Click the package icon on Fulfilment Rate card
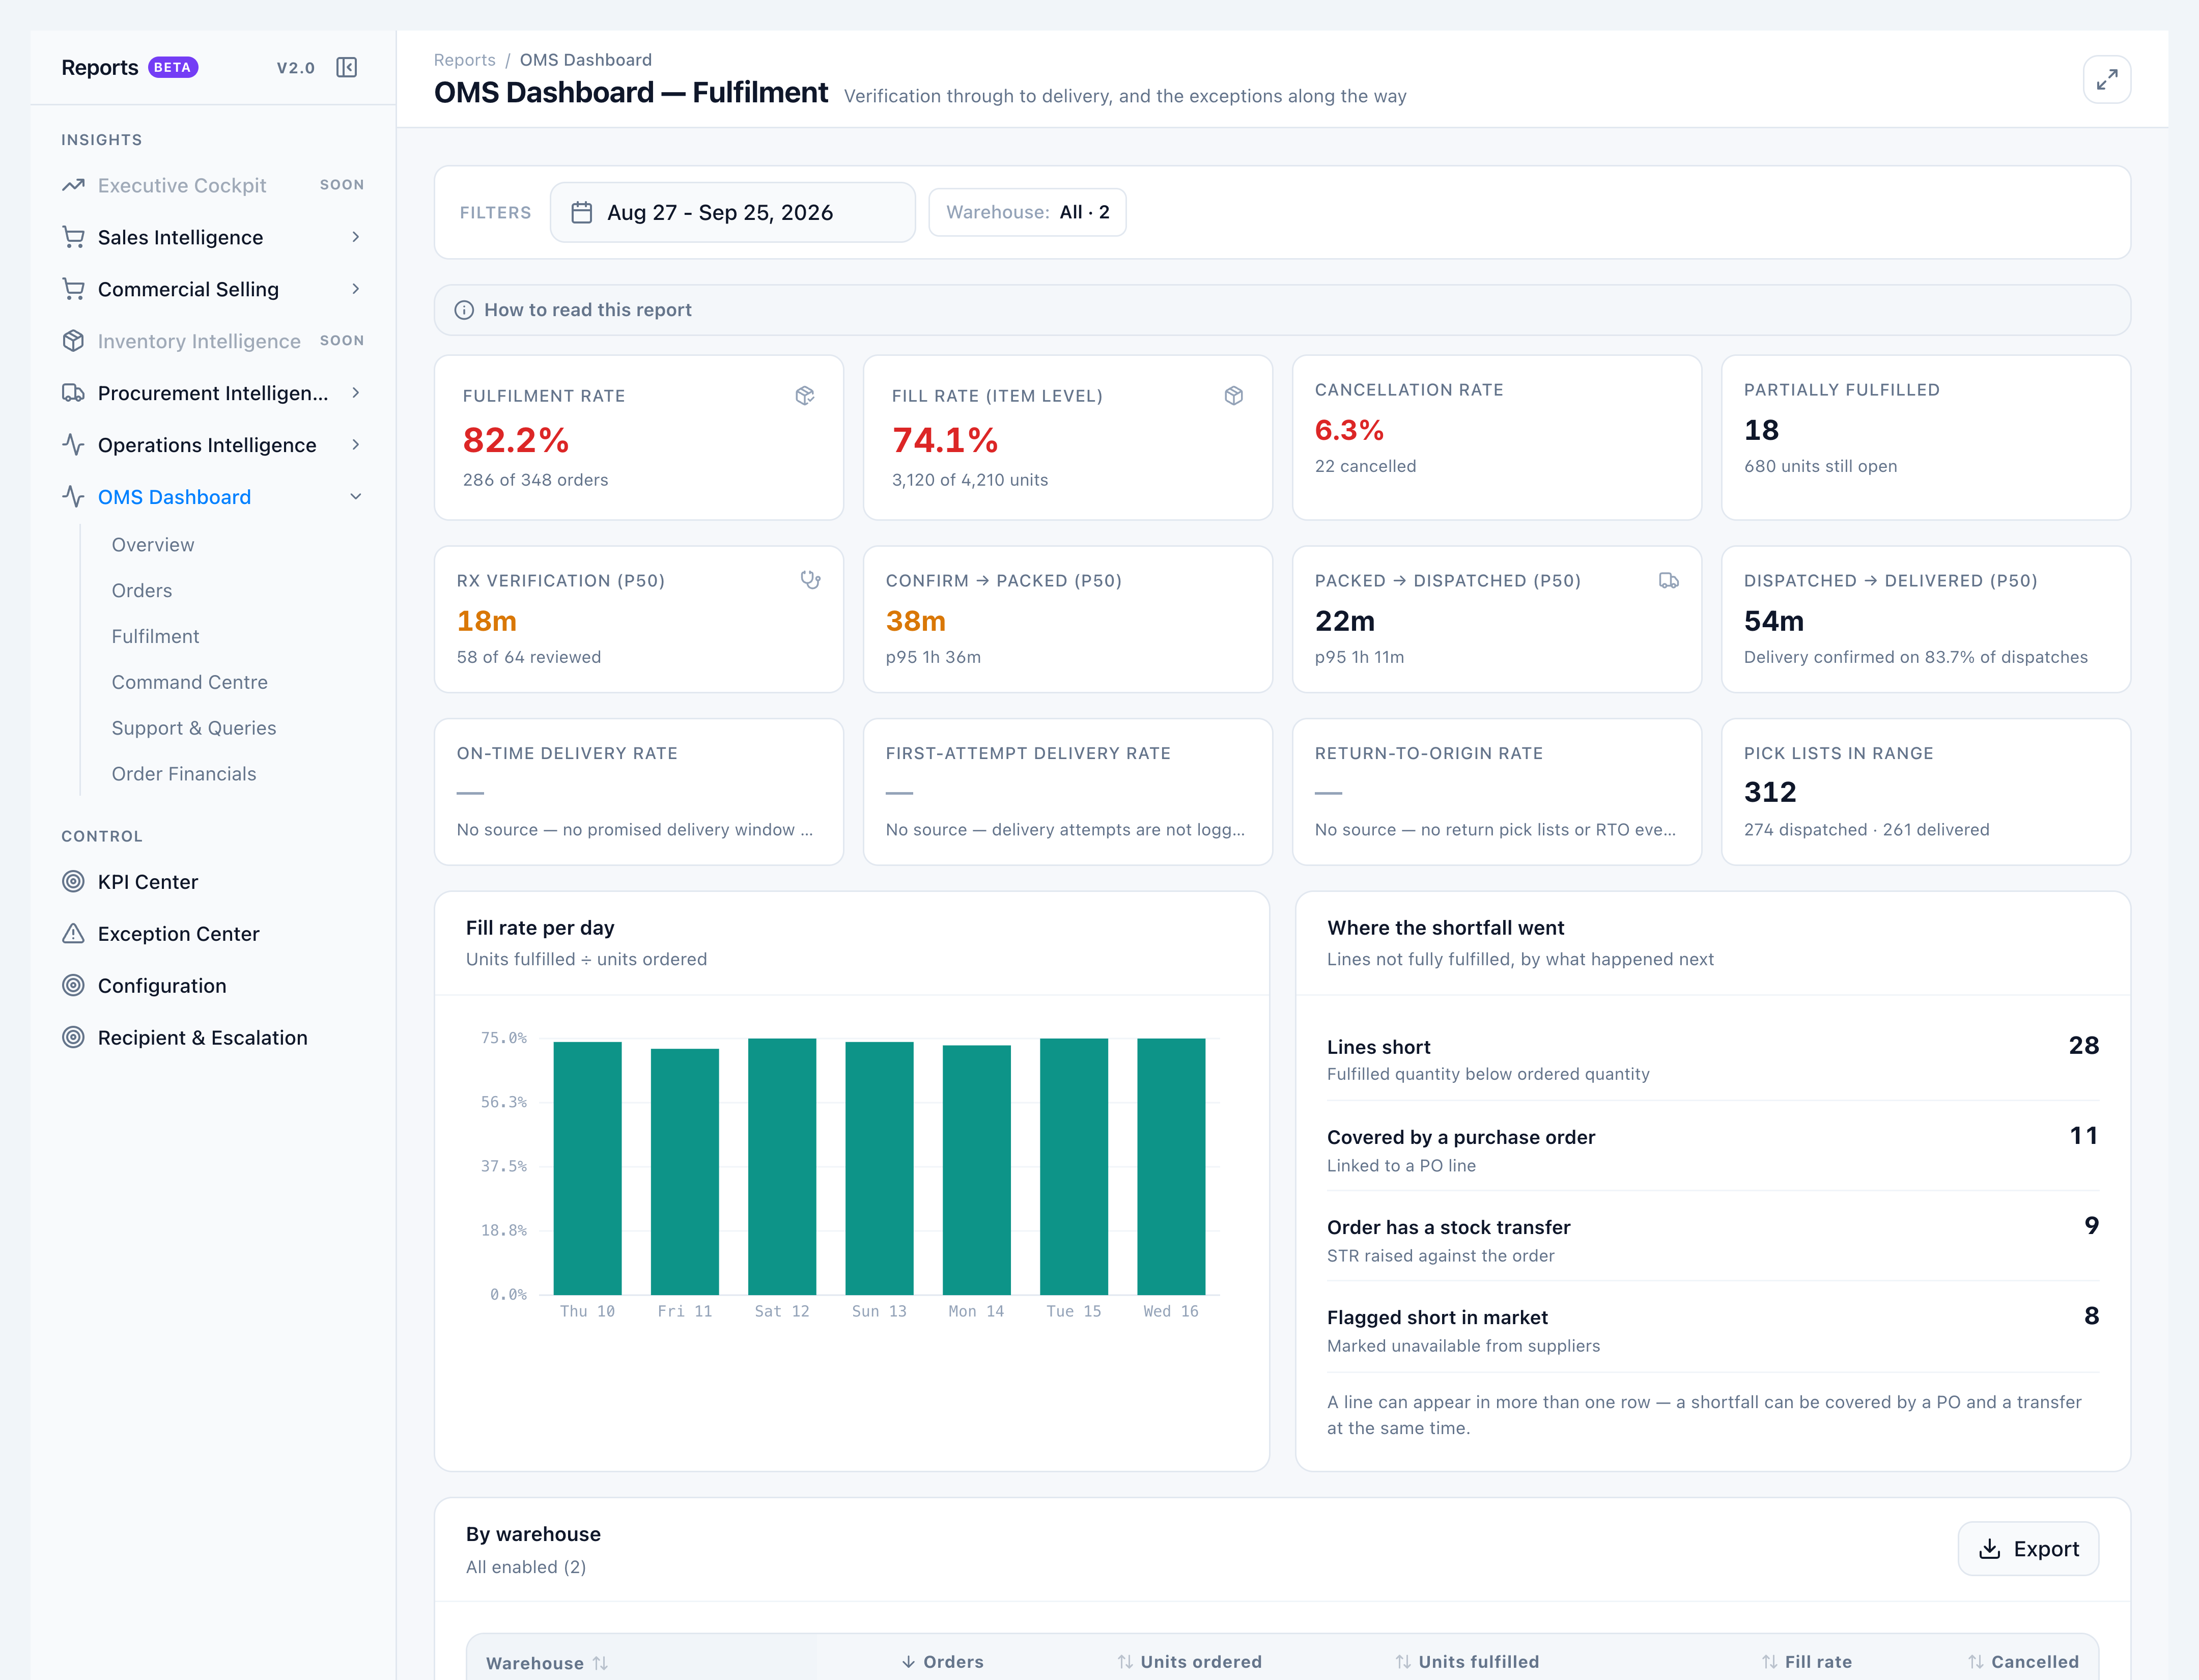Image resolution: width=2199 pixels, height=1680 pixels. [805, 396]
